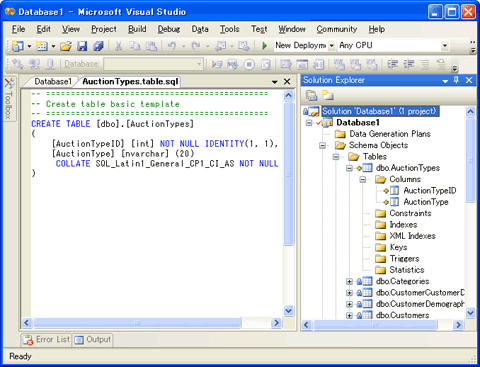The height and width of the screenshot is (367, 480).
Task: Collapse the dbo.AuctionTypes tree node
Action: (349, 168)
